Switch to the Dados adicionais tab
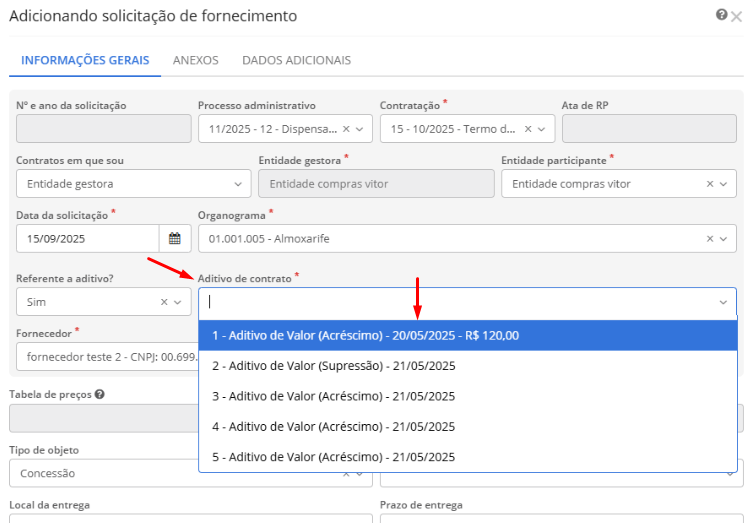Screen dimensions: 755x523 pos(296,60)
